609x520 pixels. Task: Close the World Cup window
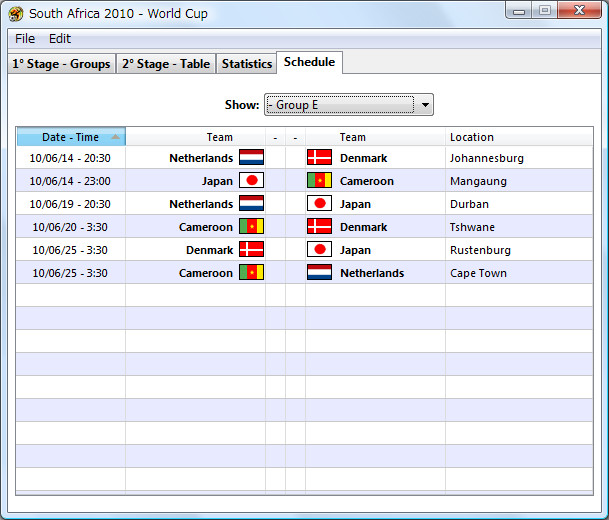(x=579, y=10)
